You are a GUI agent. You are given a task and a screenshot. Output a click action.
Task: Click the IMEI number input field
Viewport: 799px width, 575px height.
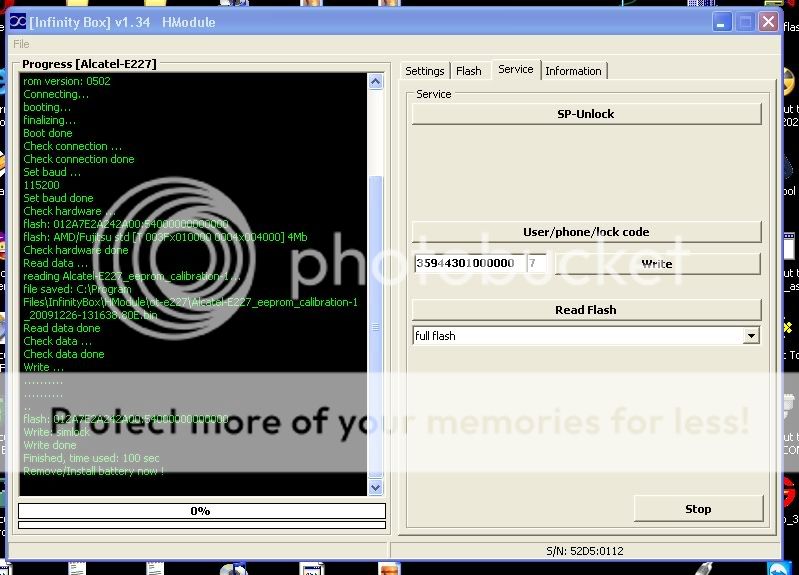point(467,264)
